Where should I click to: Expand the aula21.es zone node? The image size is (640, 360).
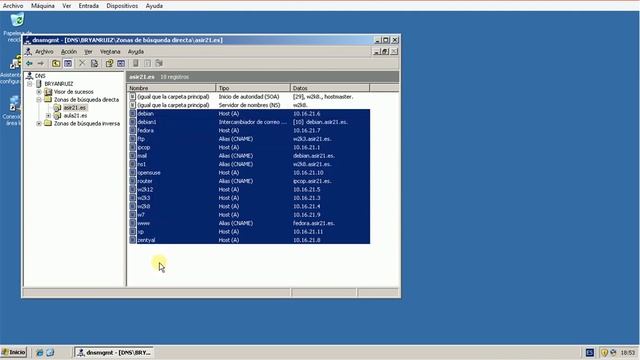tap(48, 116)
